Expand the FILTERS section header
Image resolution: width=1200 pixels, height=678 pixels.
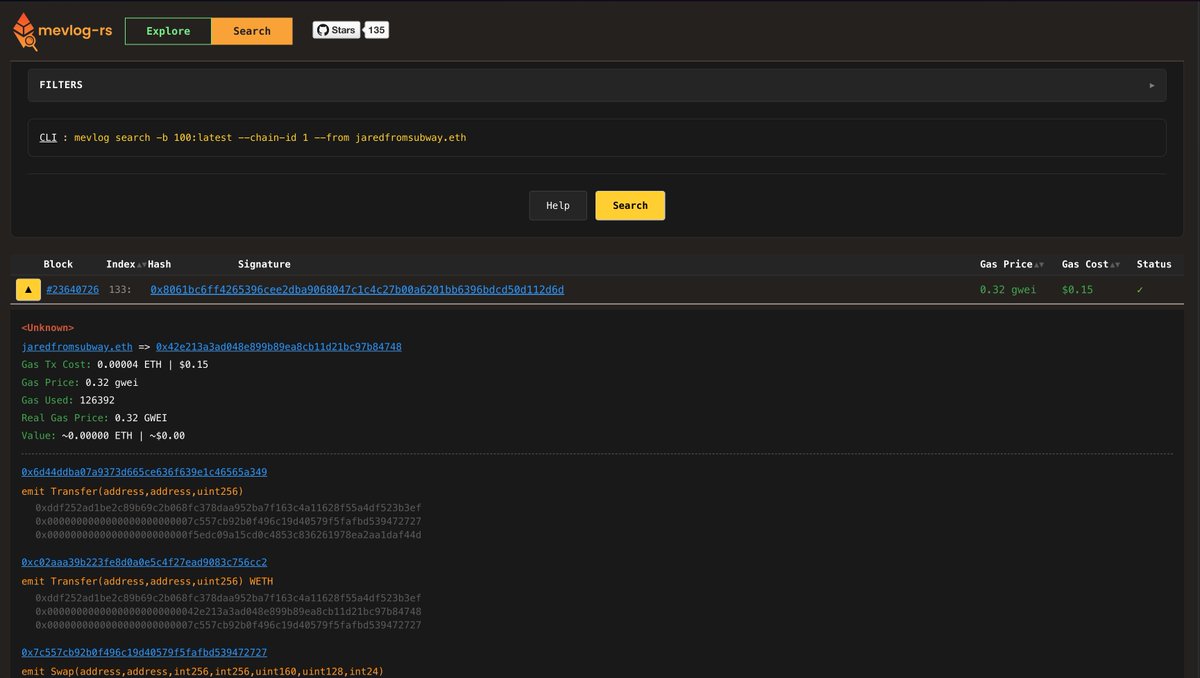(61, 85)
